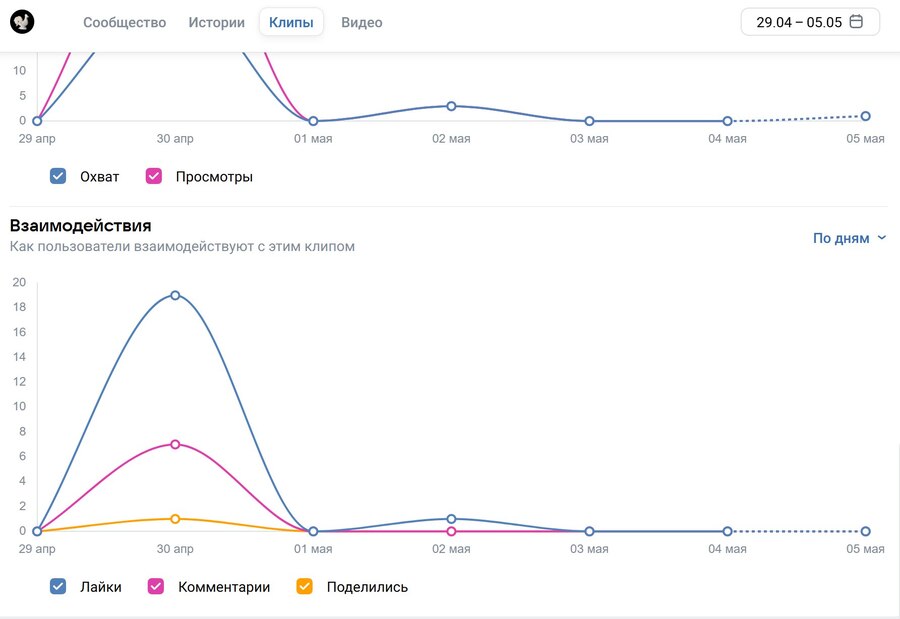Image resolution: width=900 pixels, height=619 pixels.
Task: Click the community avatar logo icon
Action: tap(22, 22)
